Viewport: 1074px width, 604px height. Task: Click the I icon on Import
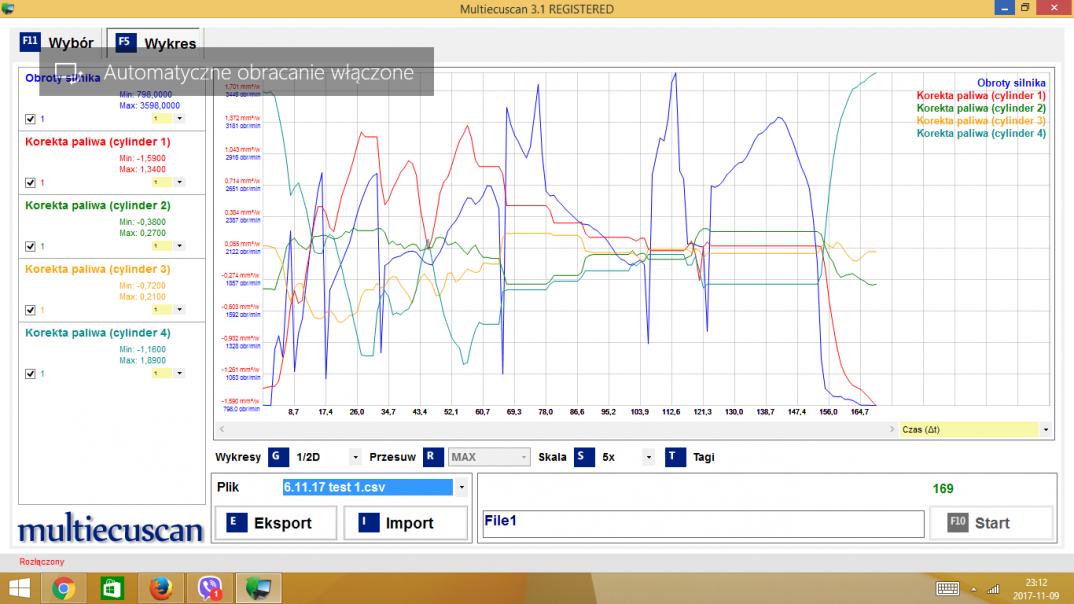[x=368, y=523]
